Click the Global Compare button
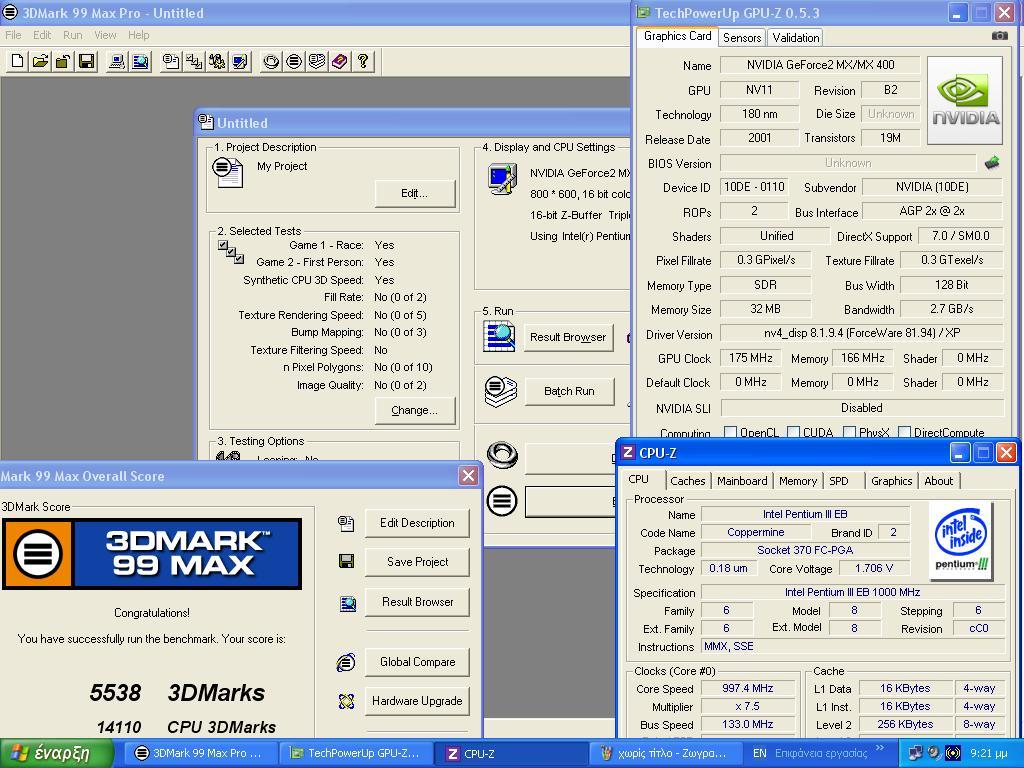The image size is (1024, 768). (x=417, y=662)
